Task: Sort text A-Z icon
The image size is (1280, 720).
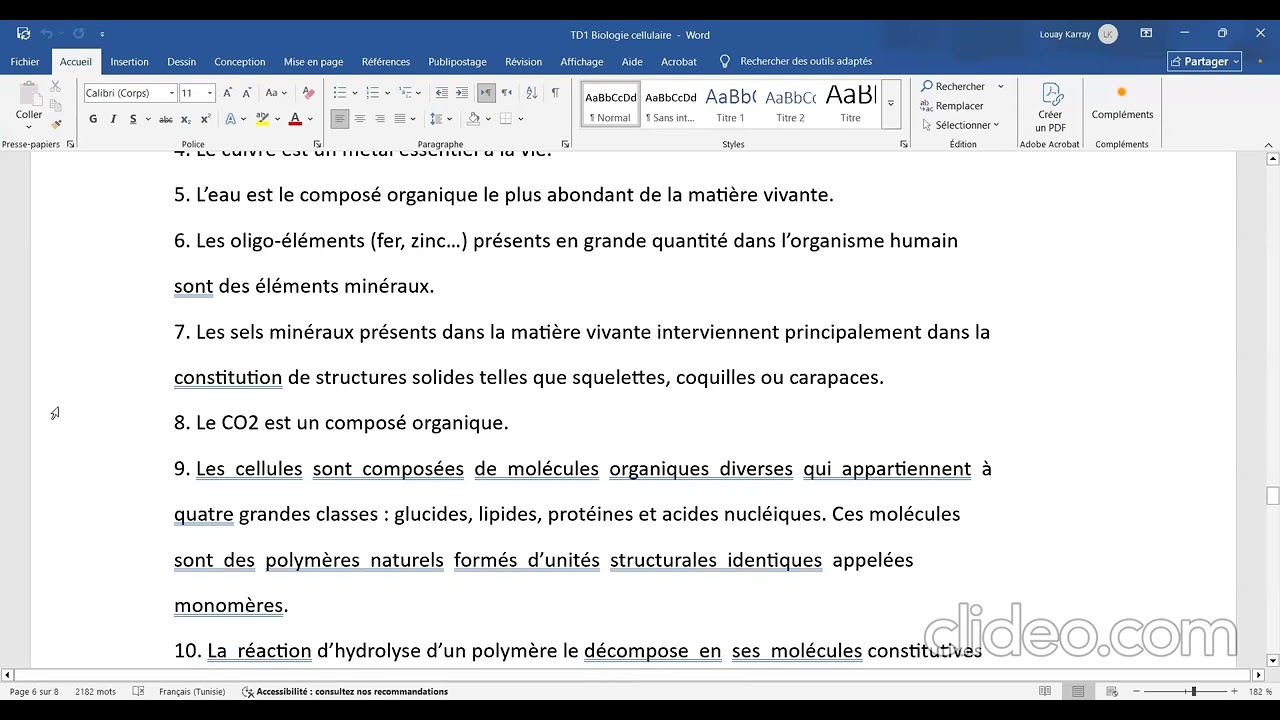Action: pyautogui.click(x=532, y=93)
